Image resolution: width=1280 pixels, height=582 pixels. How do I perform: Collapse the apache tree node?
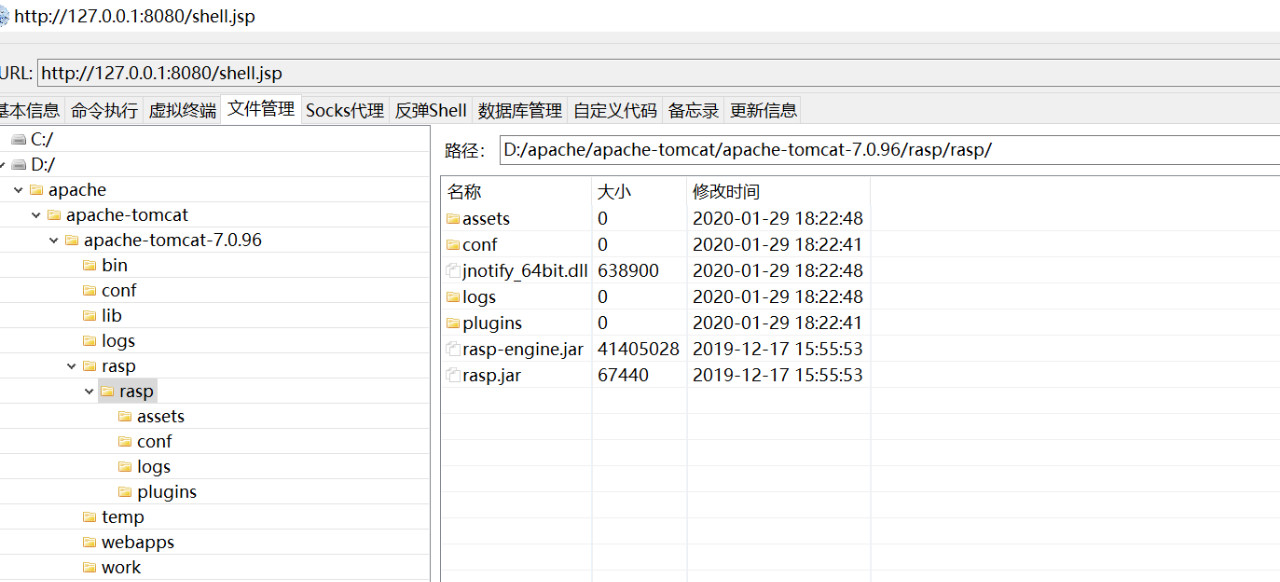click(x=18, y=190)
